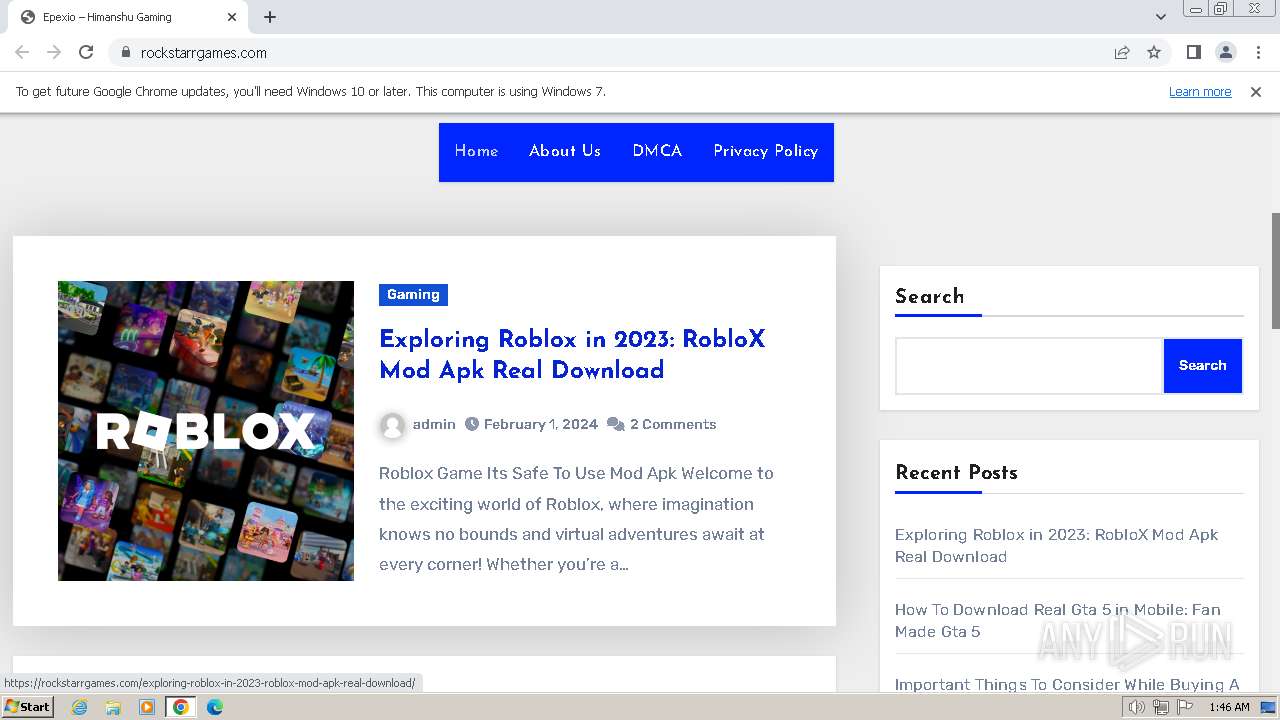1280x720 pixels.
Task: Click inside the sidebar search field
Action: coord(1029,366)
